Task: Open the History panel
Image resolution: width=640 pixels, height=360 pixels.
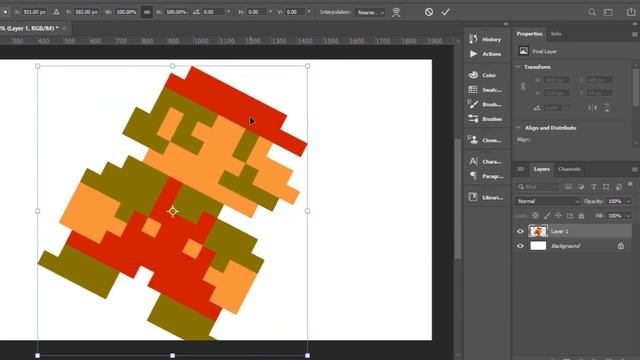Action: pos(485,39)
